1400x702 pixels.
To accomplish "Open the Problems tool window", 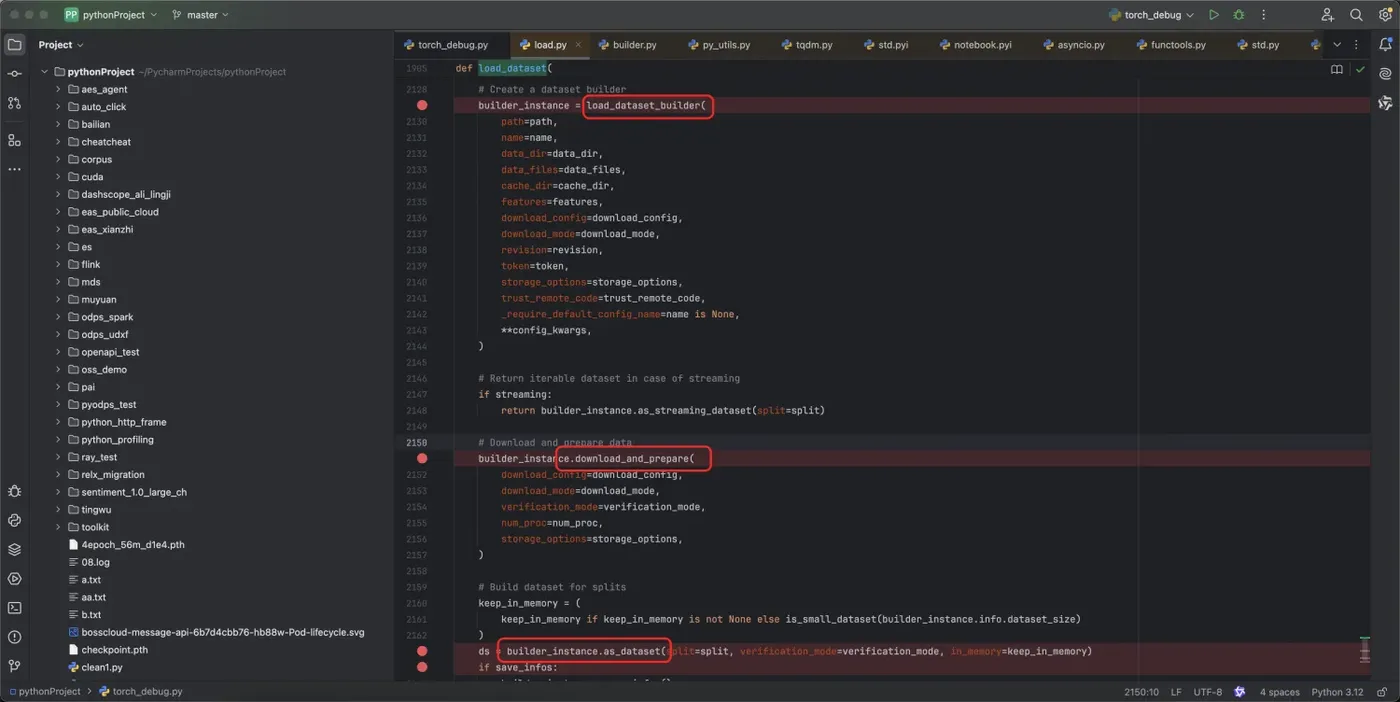I will coord(14,636).
